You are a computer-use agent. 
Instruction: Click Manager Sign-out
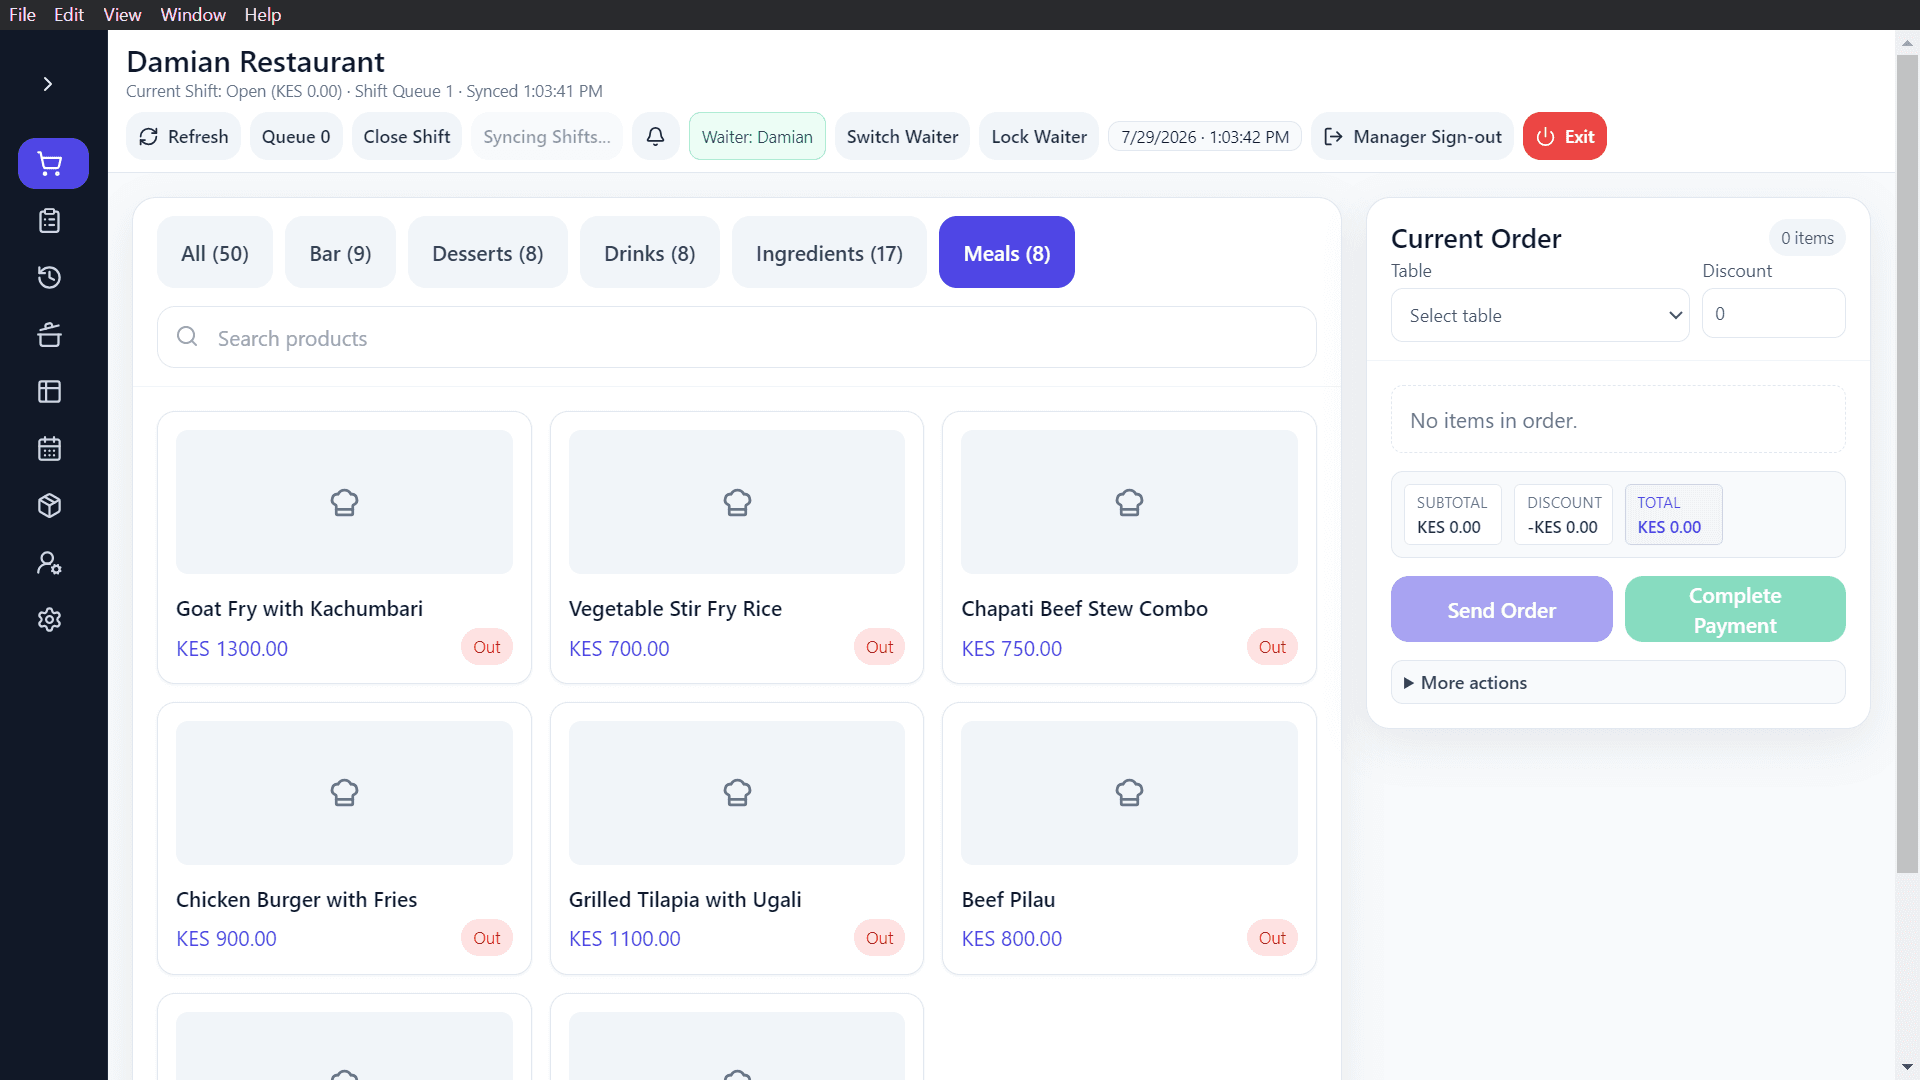pyautogui.click(x=1412, y=136)
